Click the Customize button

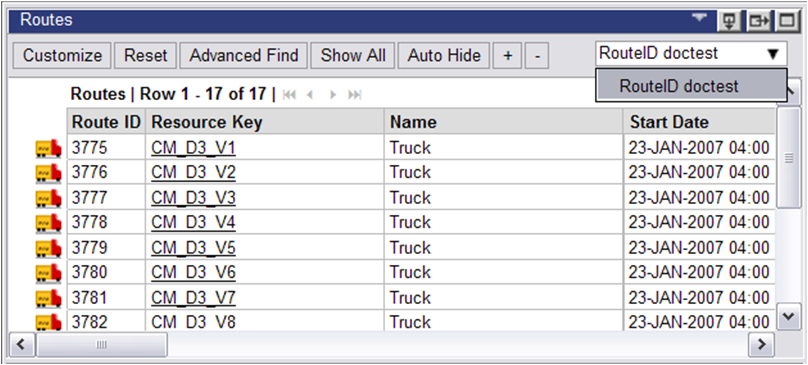62,55
